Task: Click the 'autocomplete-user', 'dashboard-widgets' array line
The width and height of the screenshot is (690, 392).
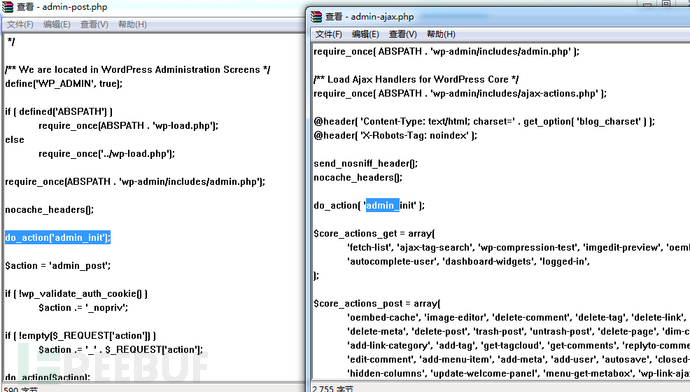Action: click(468, 262)
